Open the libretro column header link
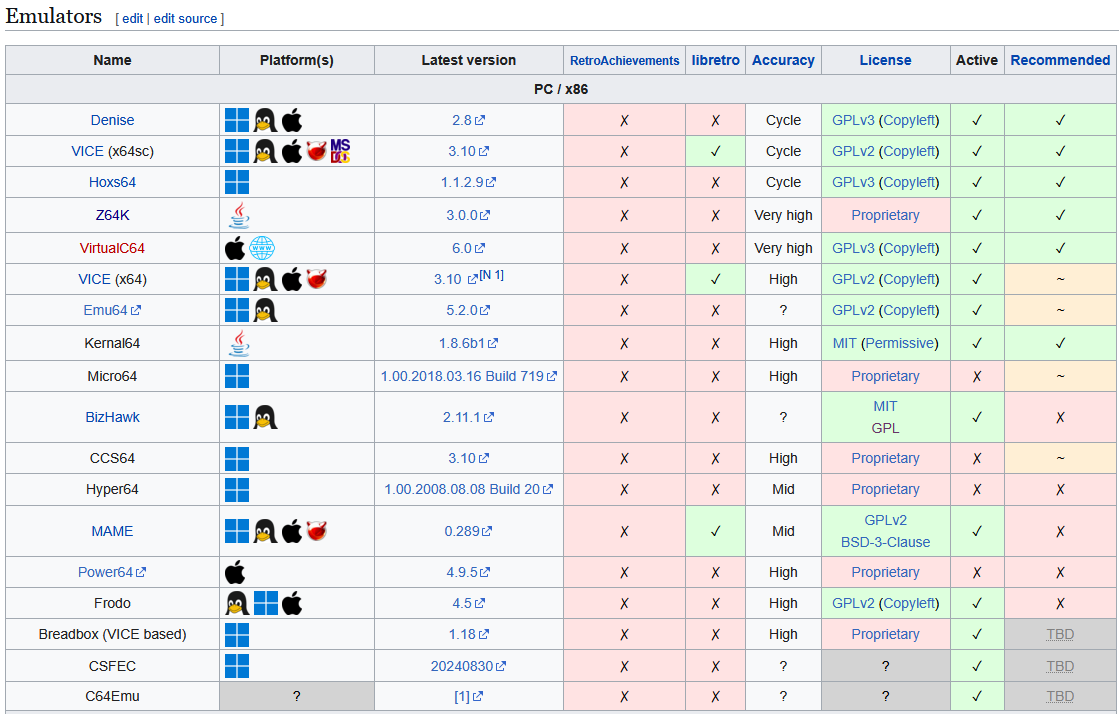 (715, 60)
